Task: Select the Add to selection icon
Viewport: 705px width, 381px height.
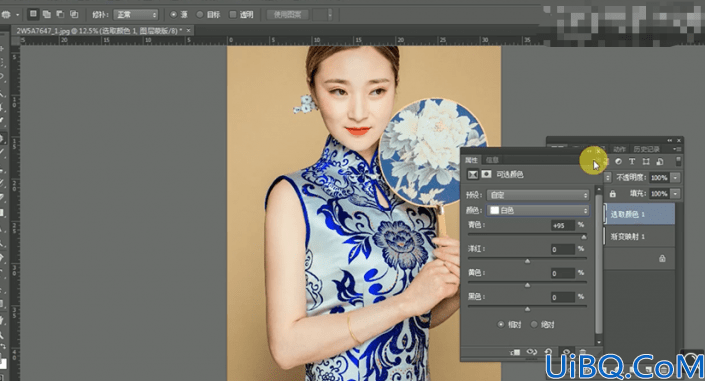Action: [x=47, y=14]
